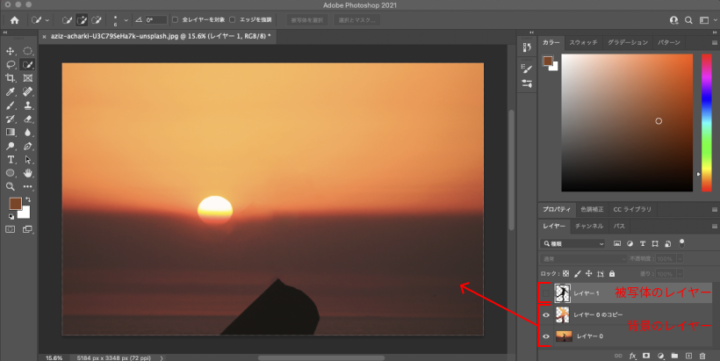This screenshot has width=720, height=361.
Task: Switch to the パターン tab
Action: pos(669,42)
